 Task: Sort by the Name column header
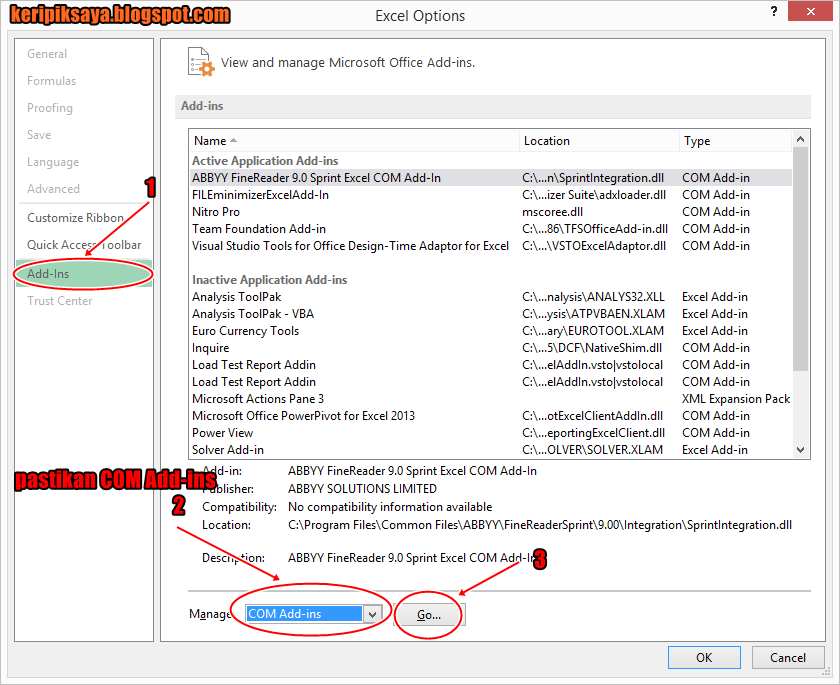pos(354,141)
